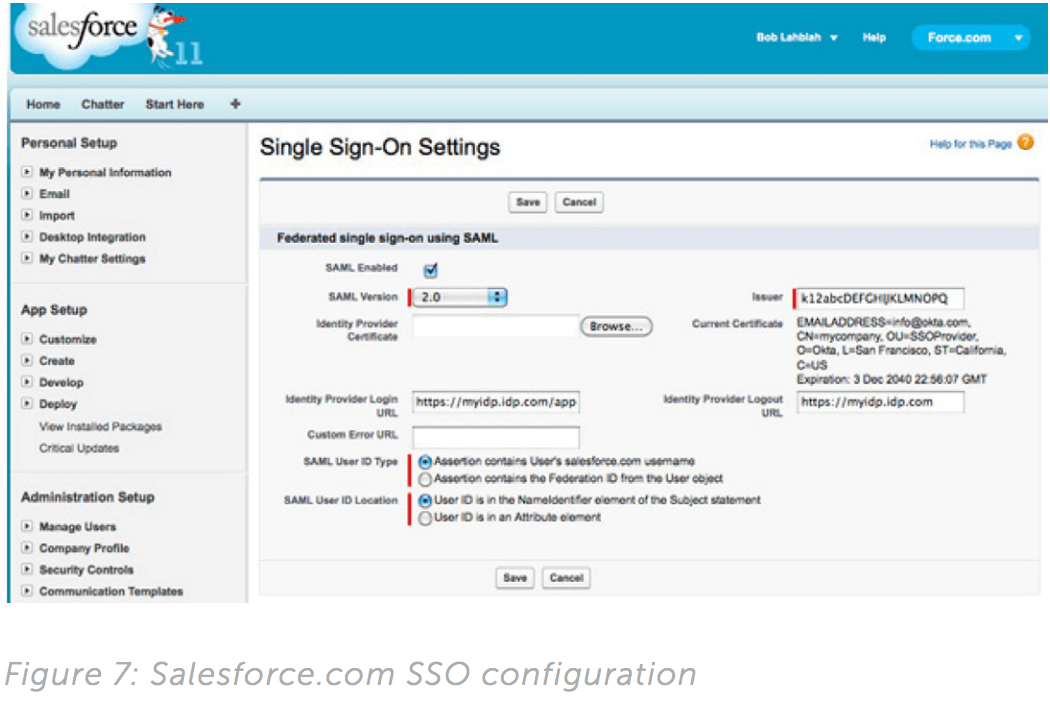The image size is (1050, 702).
Task: Click the orange help question mark icon
Action: (x=1025, y=144)
